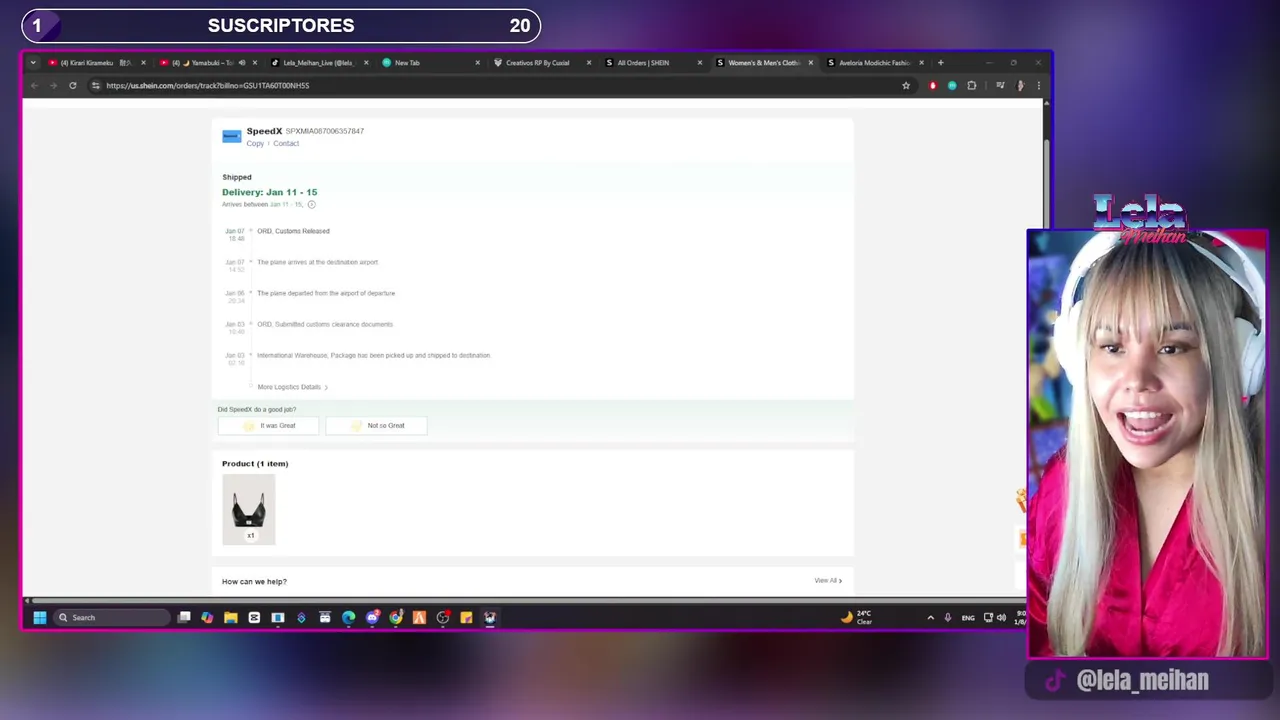Expand More Logistics Details
The height and width of the screenshot is (720, 1280).
(292, 387)
